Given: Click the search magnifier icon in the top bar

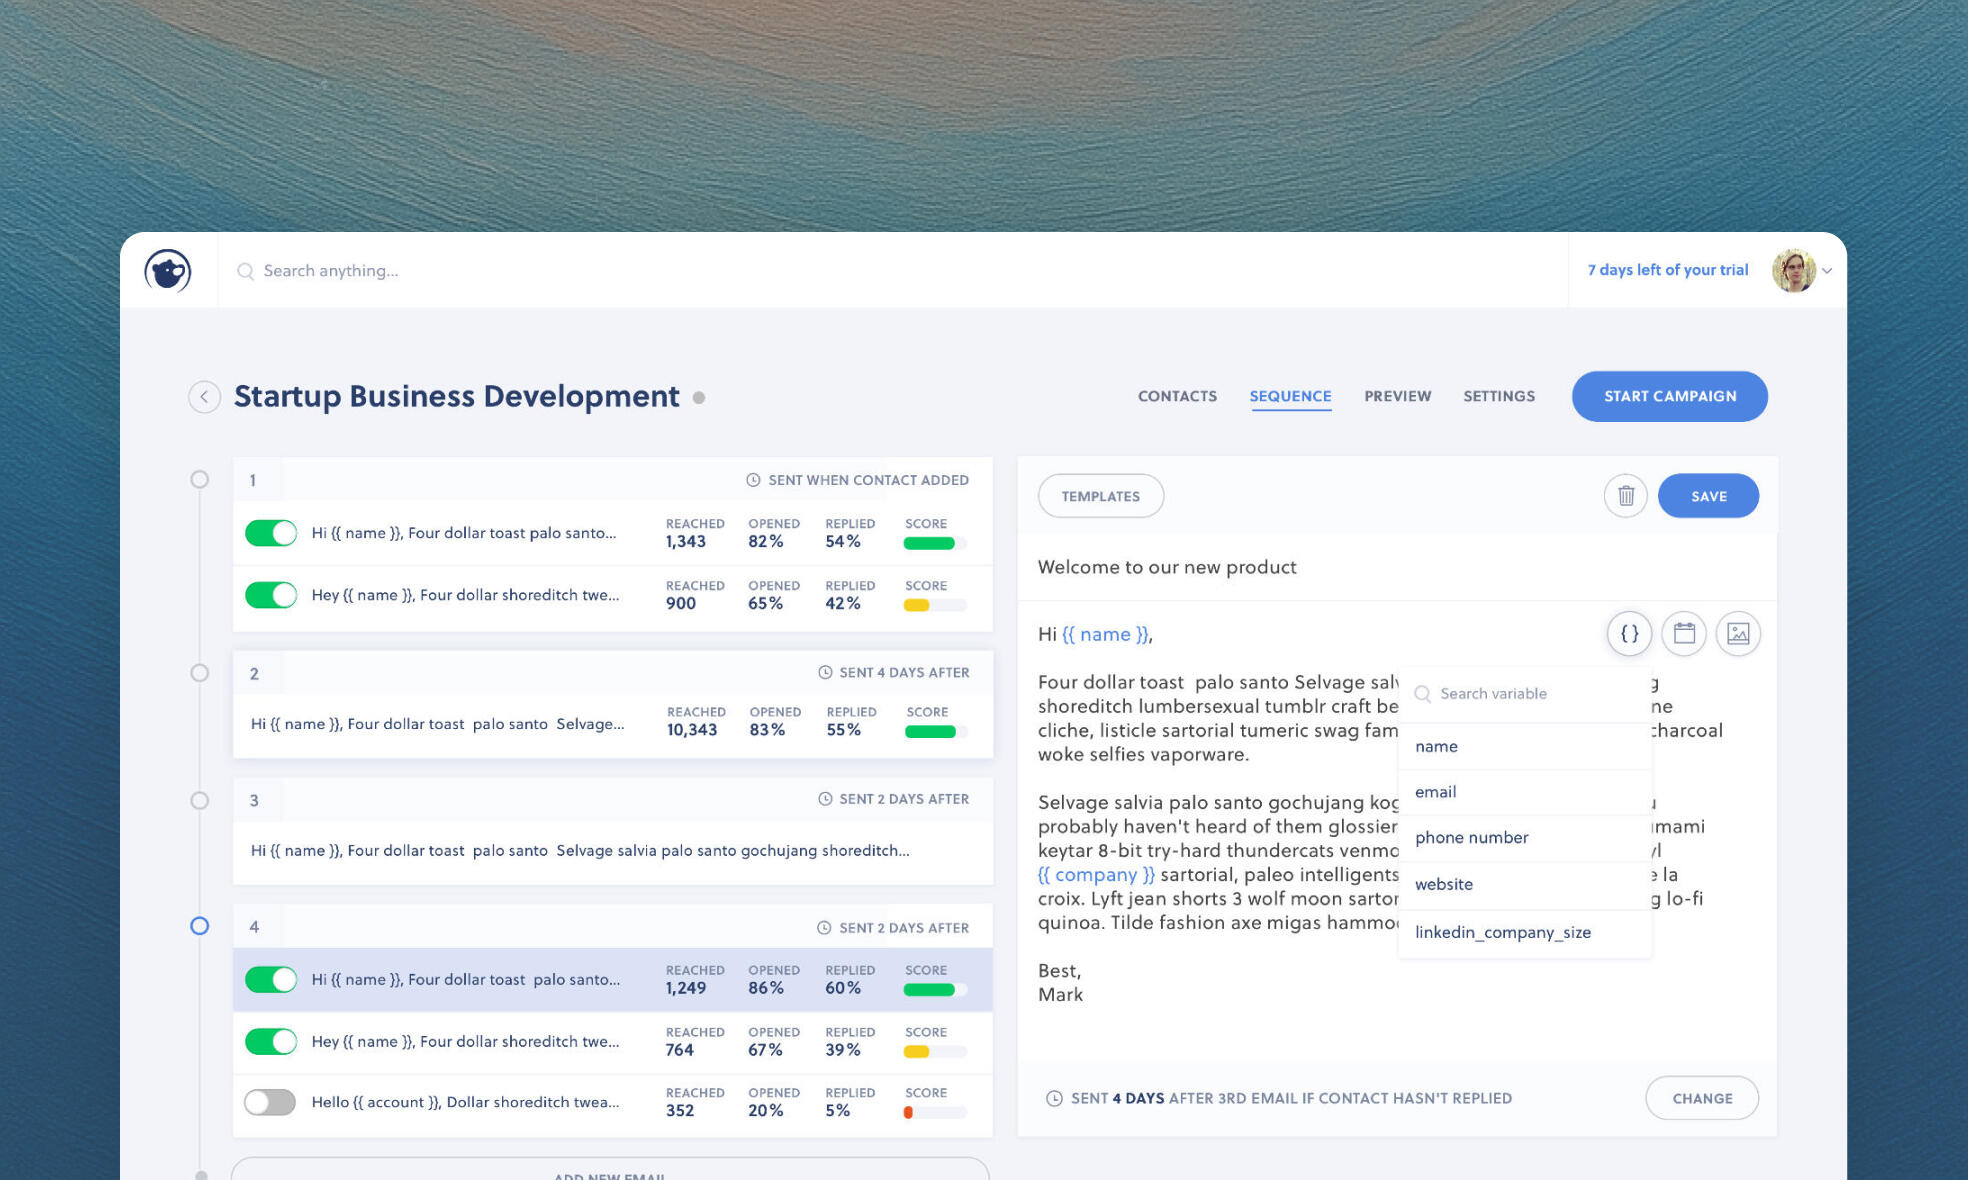Looking at the screenshot, I should tap(245, 271).
